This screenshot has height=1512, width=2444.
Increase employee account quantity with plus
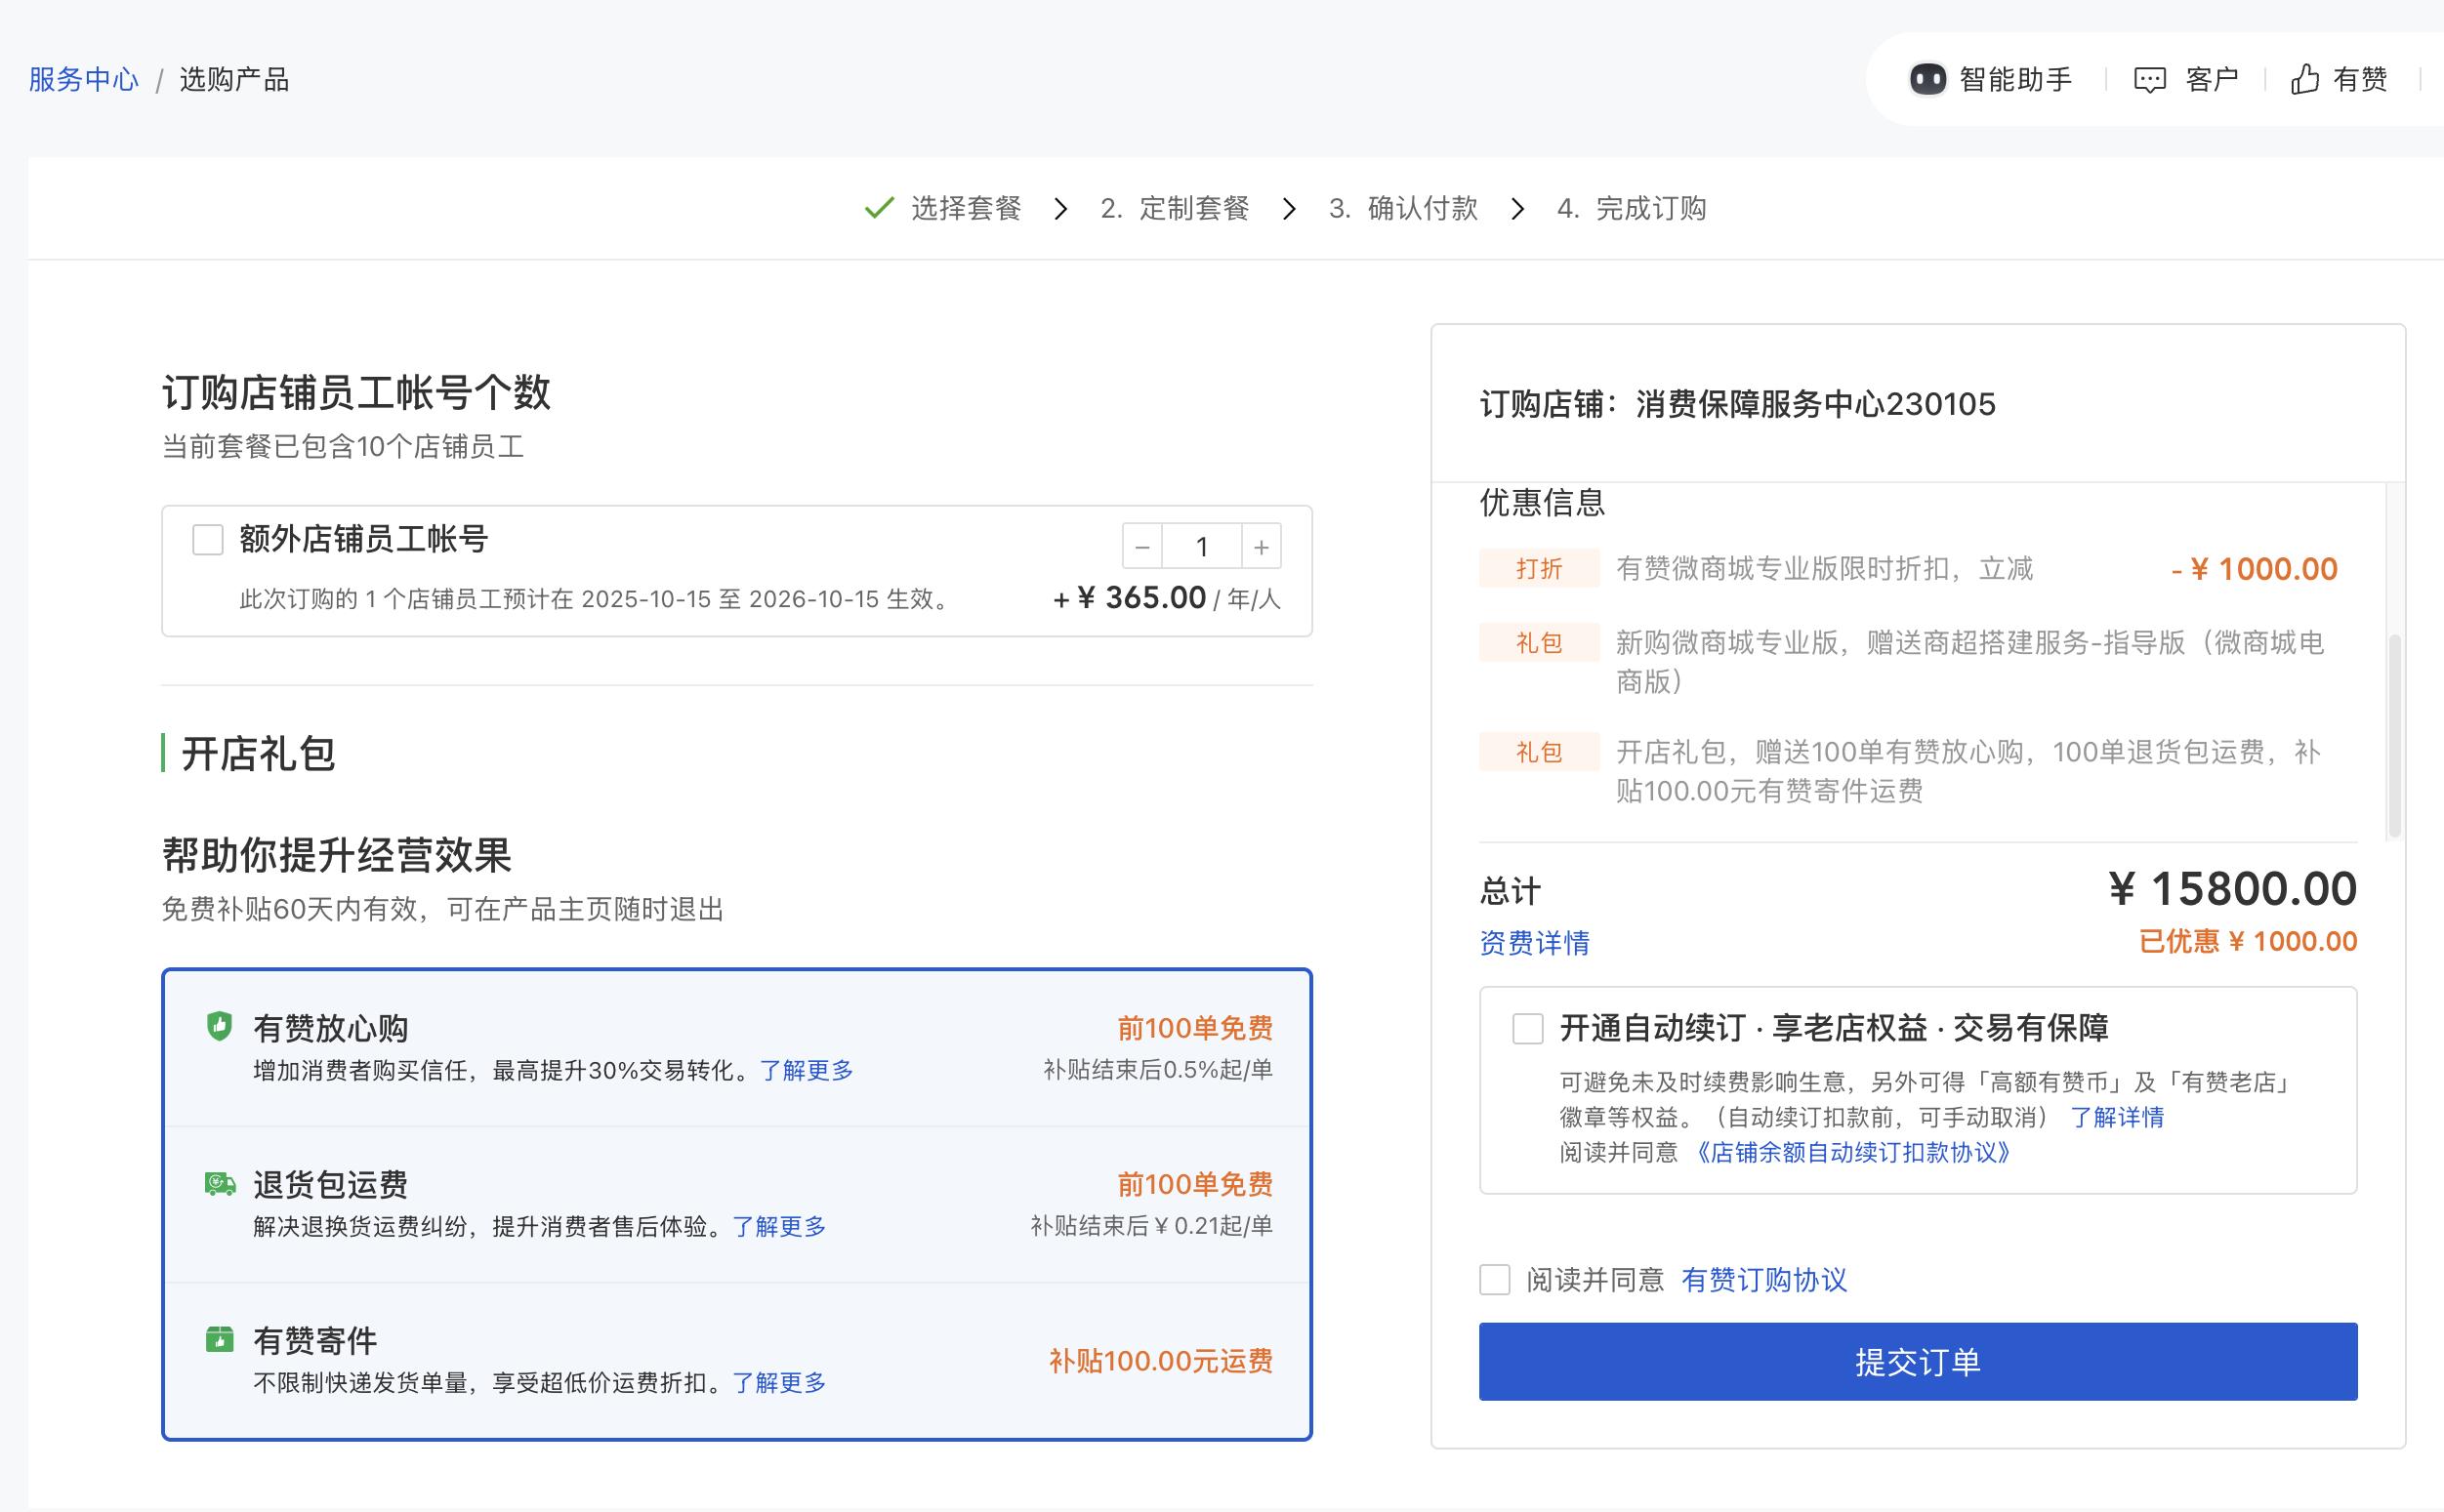coord(1261,547)
